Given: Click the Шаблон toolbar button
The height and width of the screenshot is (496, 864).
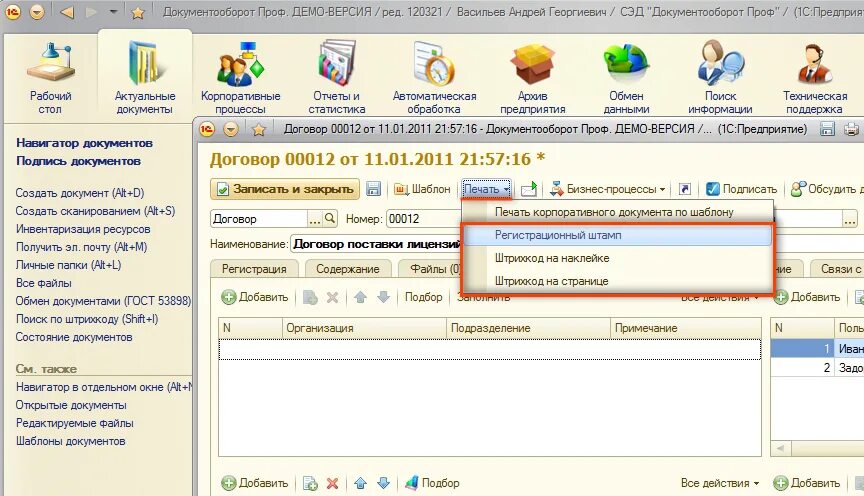Looking at the screenshot, I should (x=422, y=189).
